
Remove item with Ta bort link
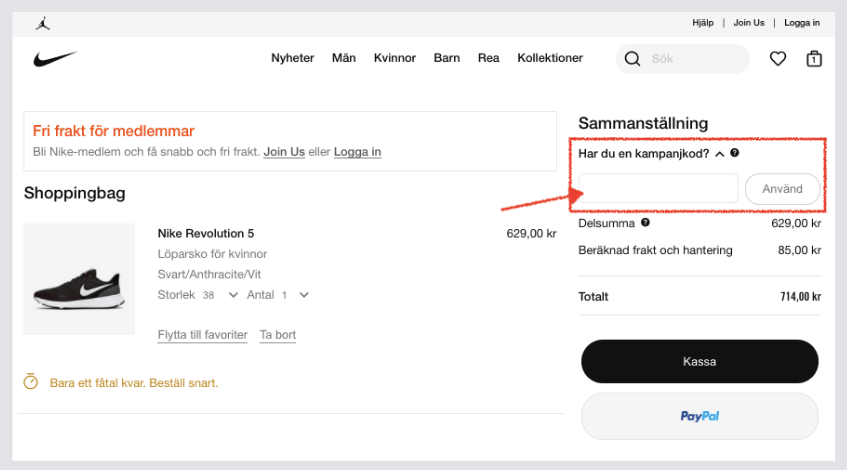(x=278, y=335)
